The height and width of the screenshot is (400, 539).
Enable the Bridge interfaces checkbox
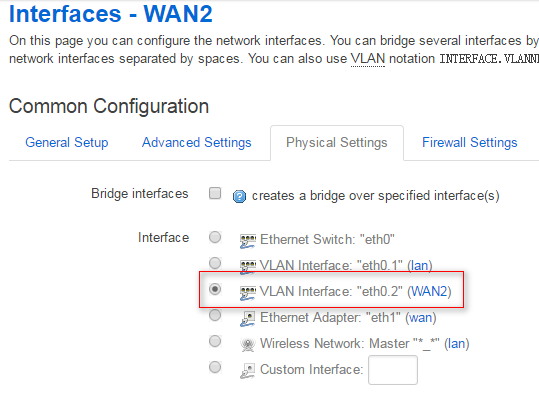(x=215, y=193)
